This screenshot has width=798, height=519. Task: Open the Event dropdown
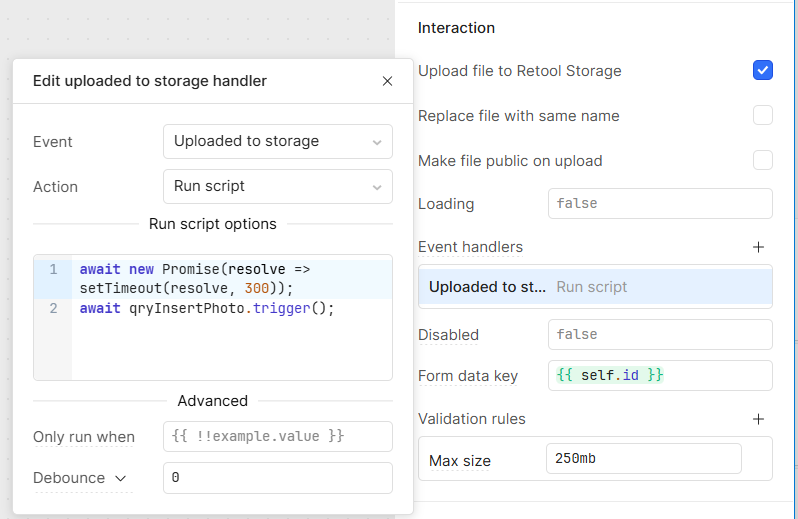277,142
